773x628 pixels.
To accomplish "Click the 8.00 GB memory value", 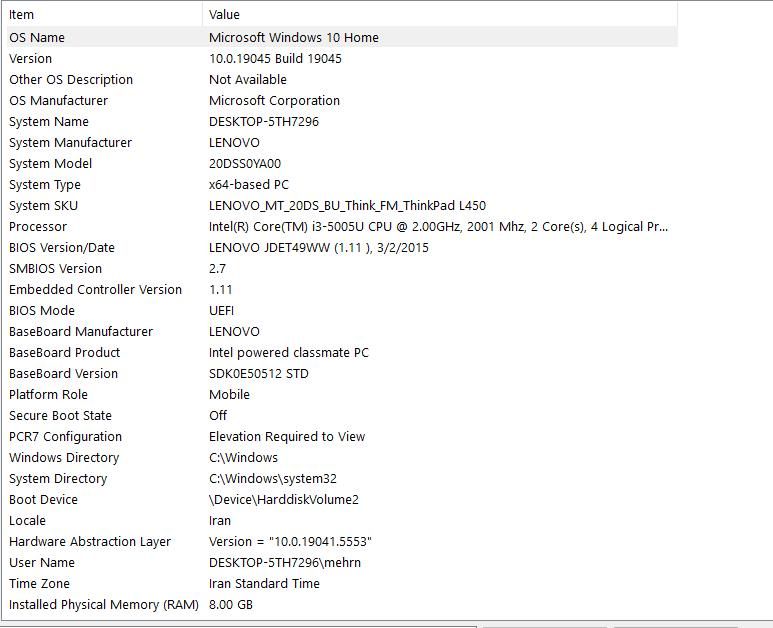I will [231, 605].
